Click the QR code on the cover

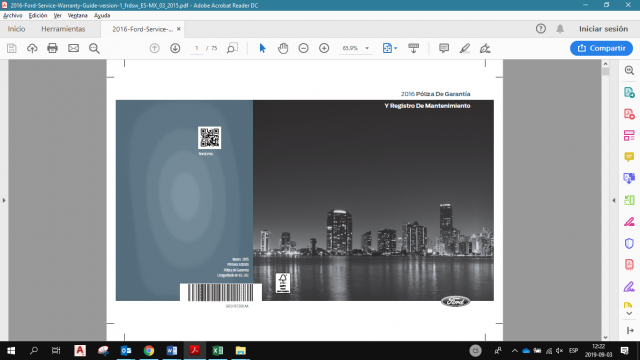pyautogui.click(x=209, y=138)
